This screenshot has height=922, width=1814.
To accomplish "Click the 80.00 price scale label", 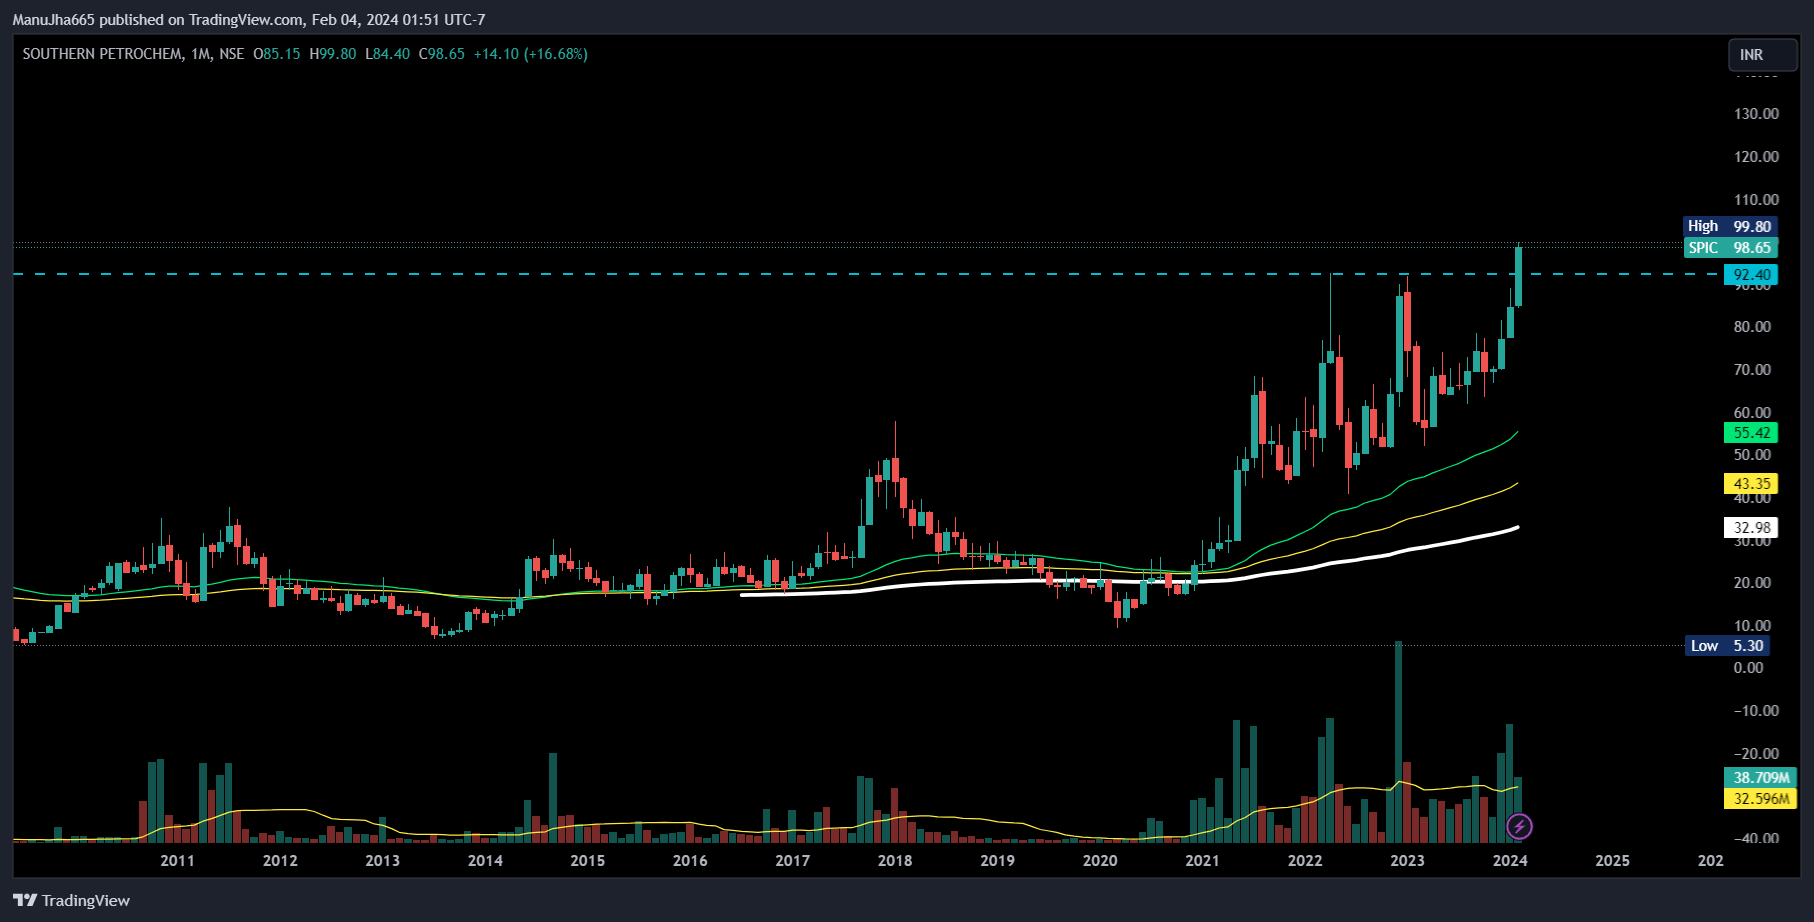I will pos(1753,327).
